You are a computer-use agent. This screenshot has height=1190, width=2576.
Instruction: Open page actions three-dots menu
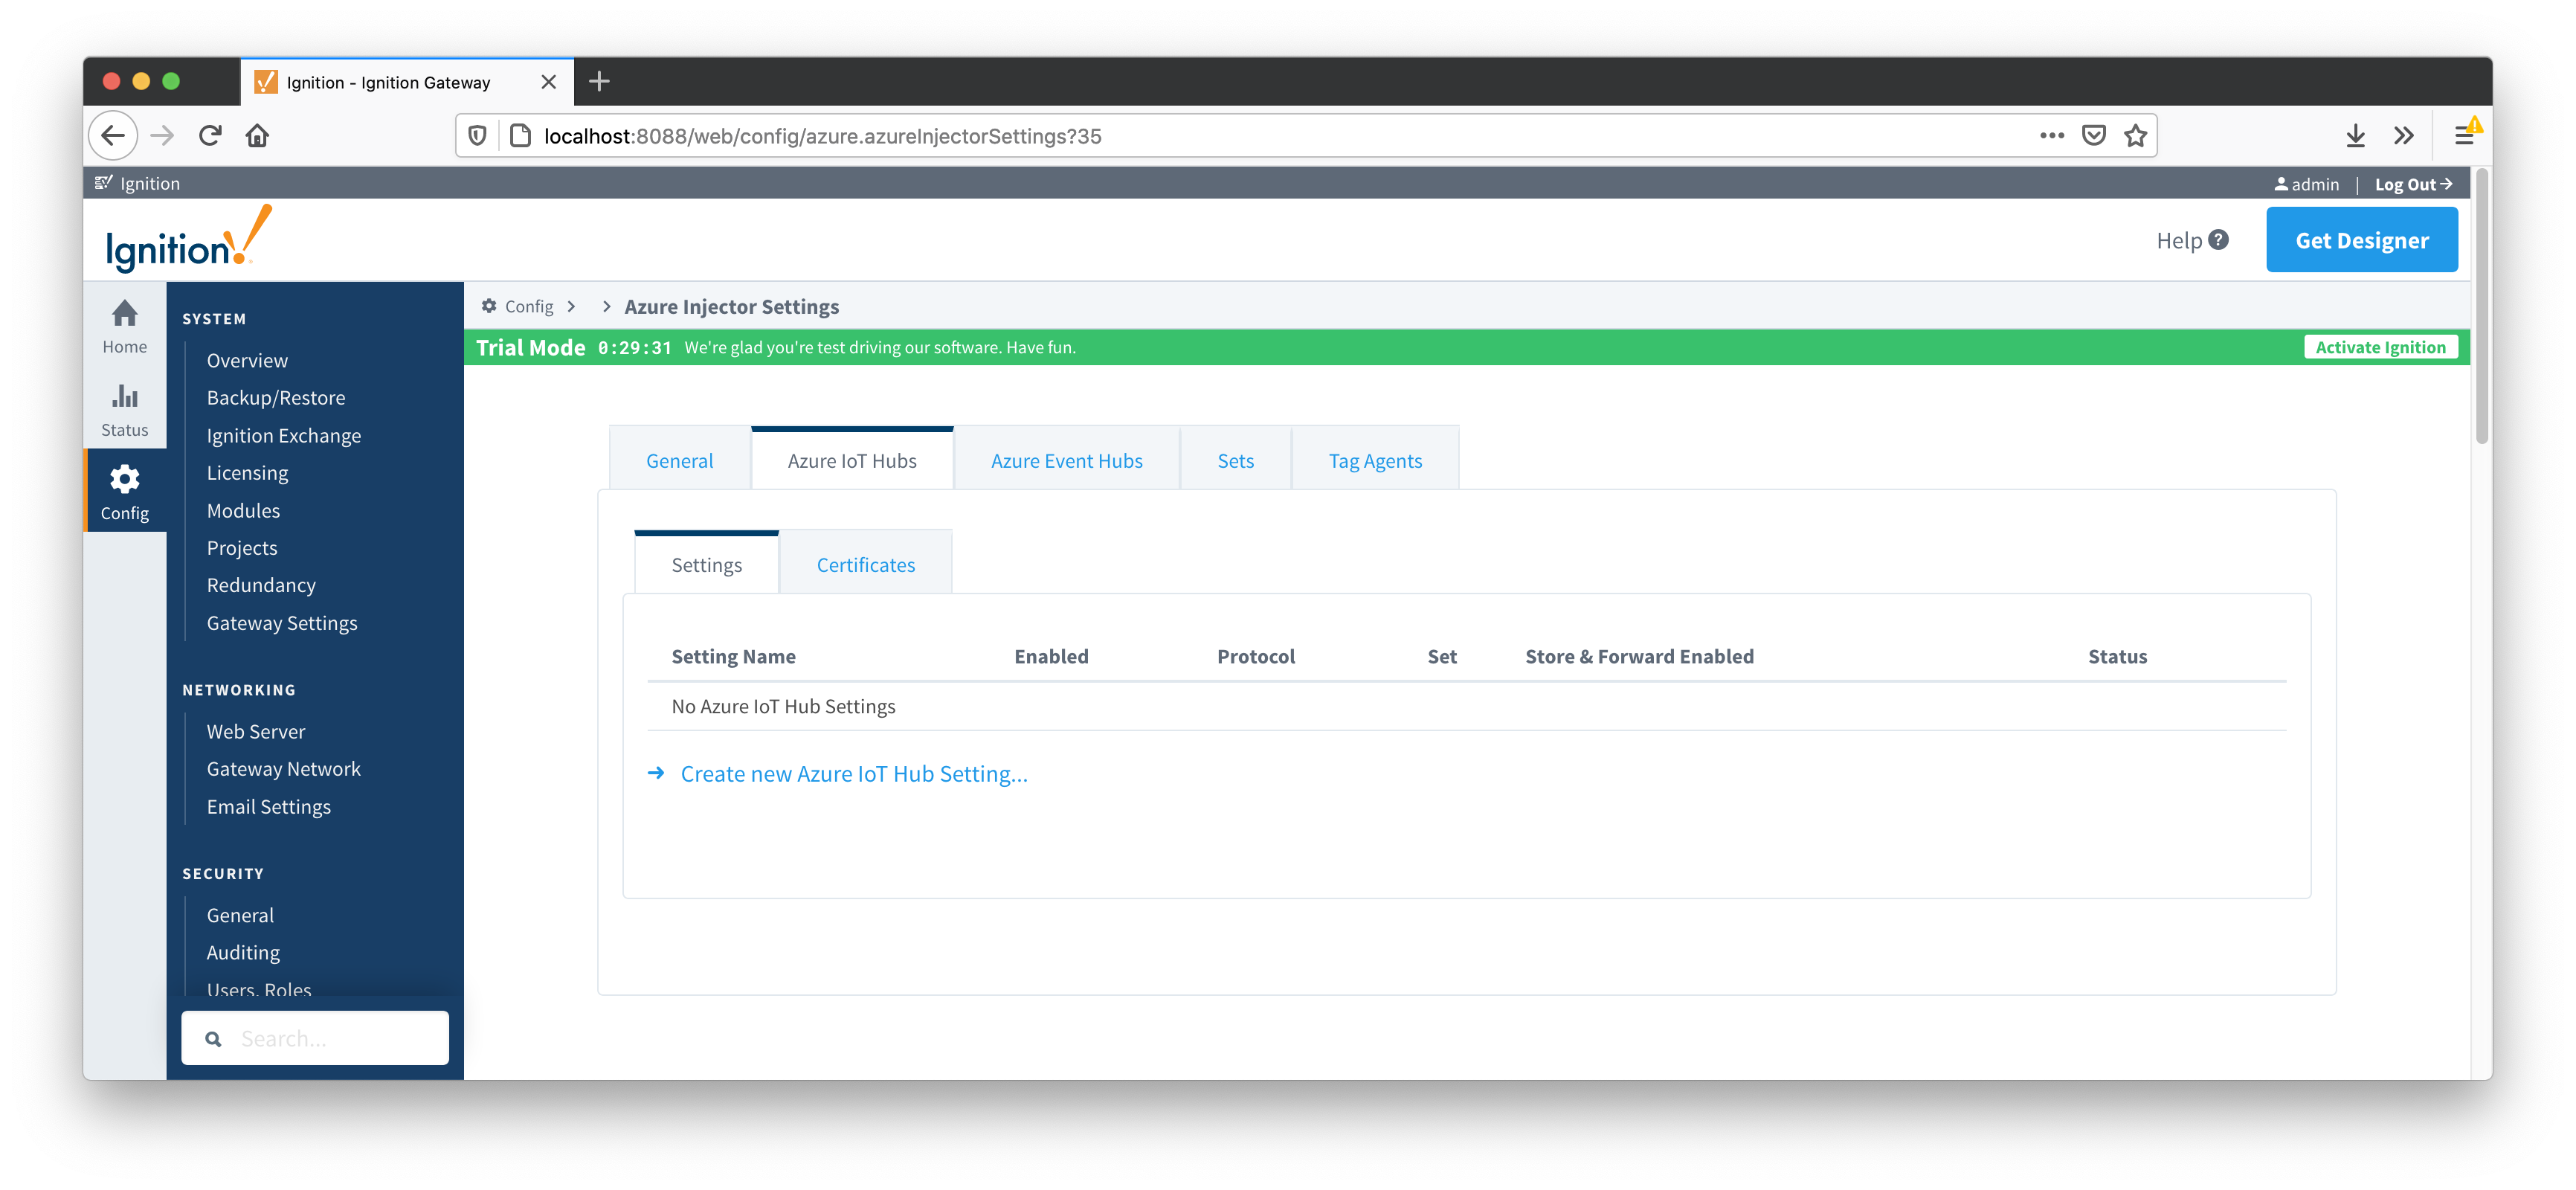click(x=2051, y=136)
